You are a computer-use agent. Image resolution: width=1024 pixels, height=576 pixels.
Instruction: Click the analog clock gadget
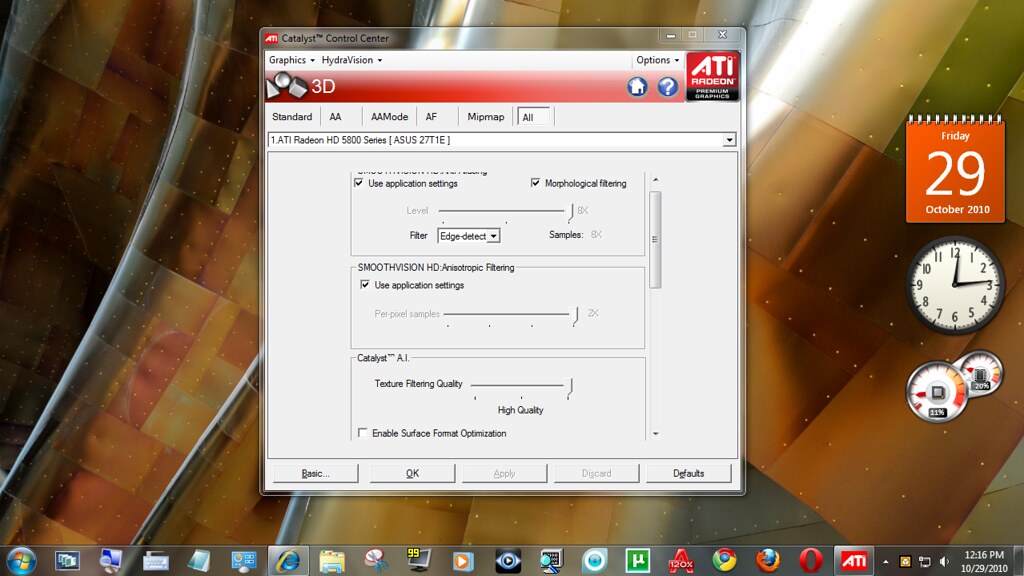(955, 285)
